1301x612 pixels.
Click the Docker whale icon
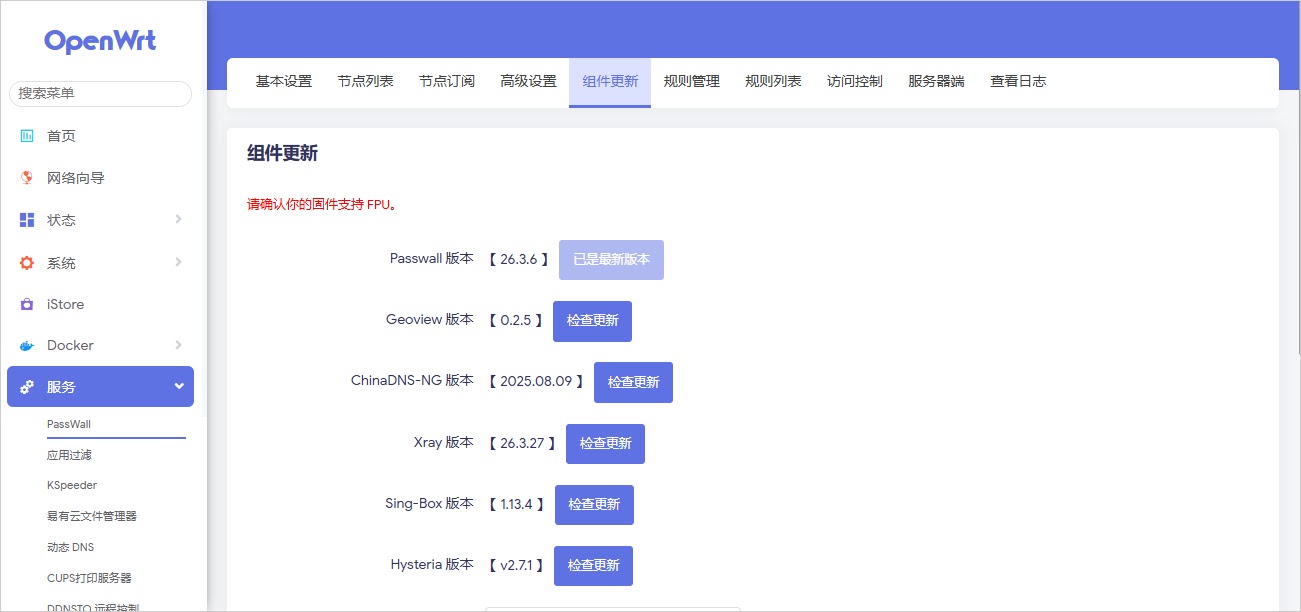27,346
